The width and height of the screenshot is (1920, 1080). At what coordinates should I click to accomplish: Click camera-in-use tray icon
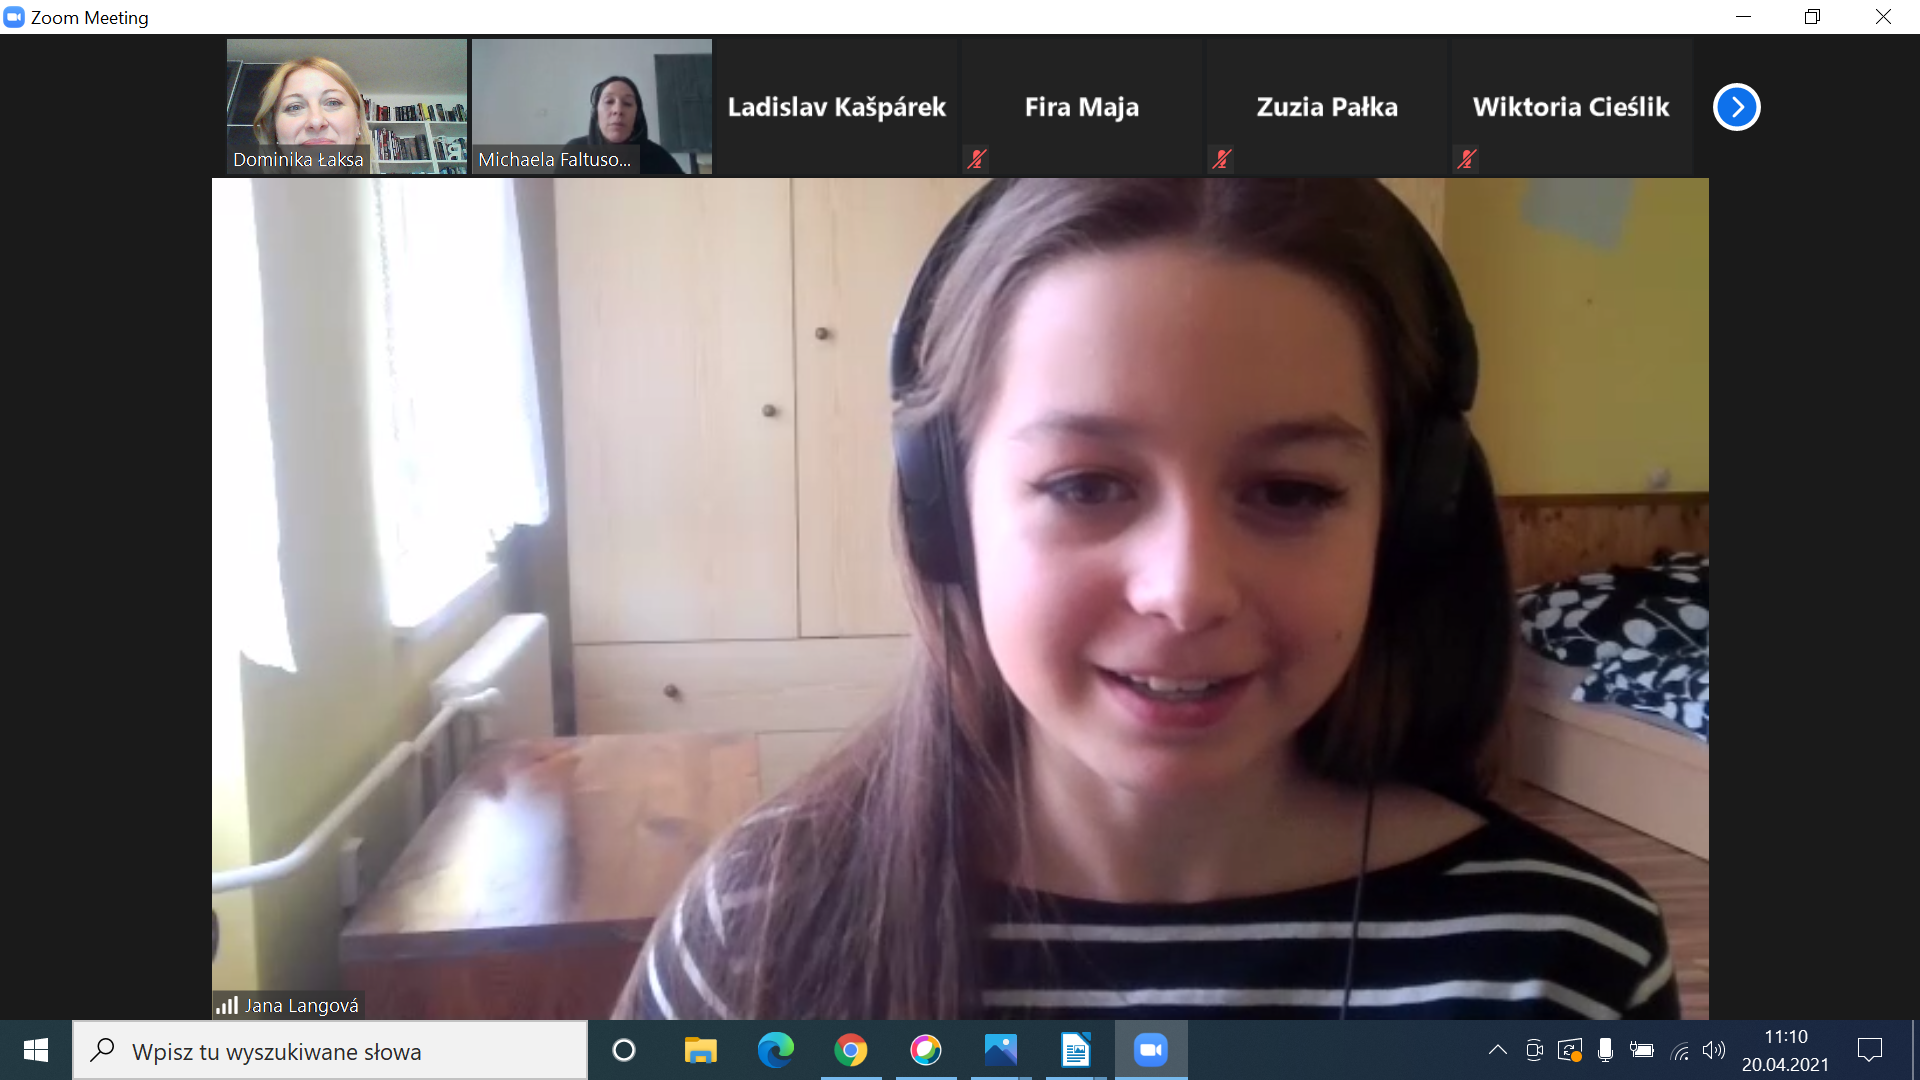(x=1534, y=1050)
